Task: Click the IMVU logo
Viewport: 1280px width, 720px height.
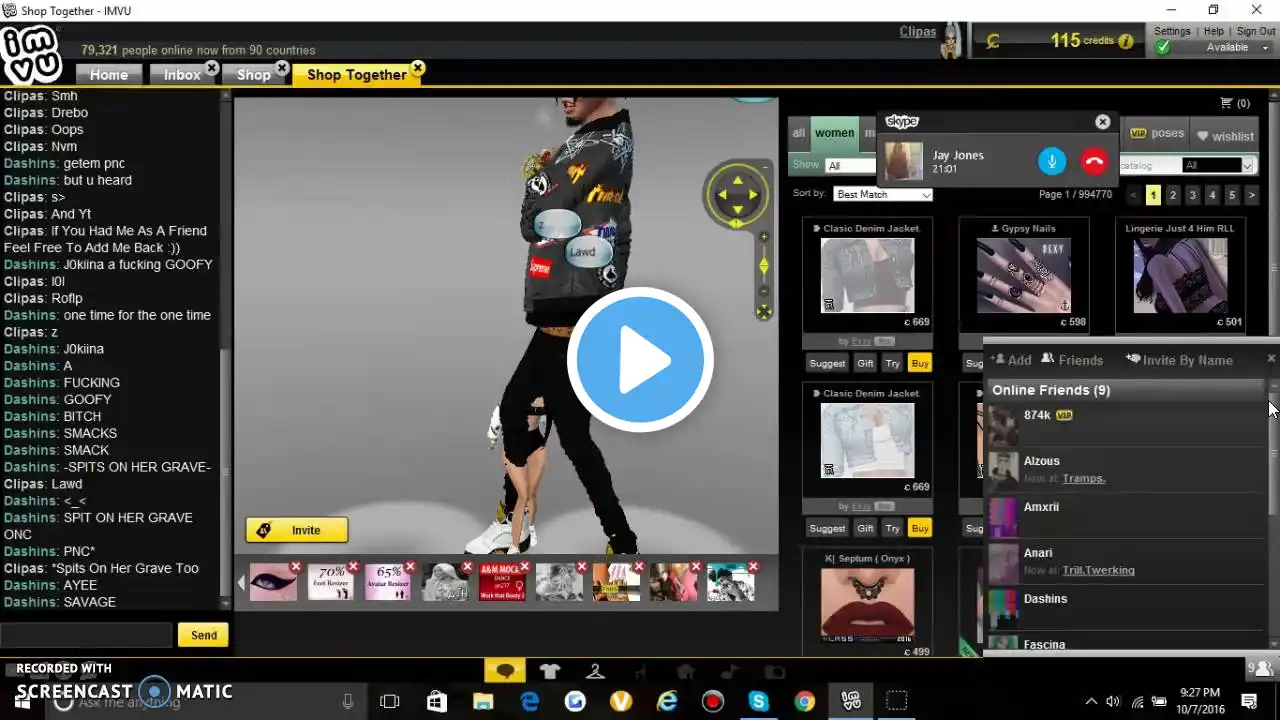Action: pos(32,55)
